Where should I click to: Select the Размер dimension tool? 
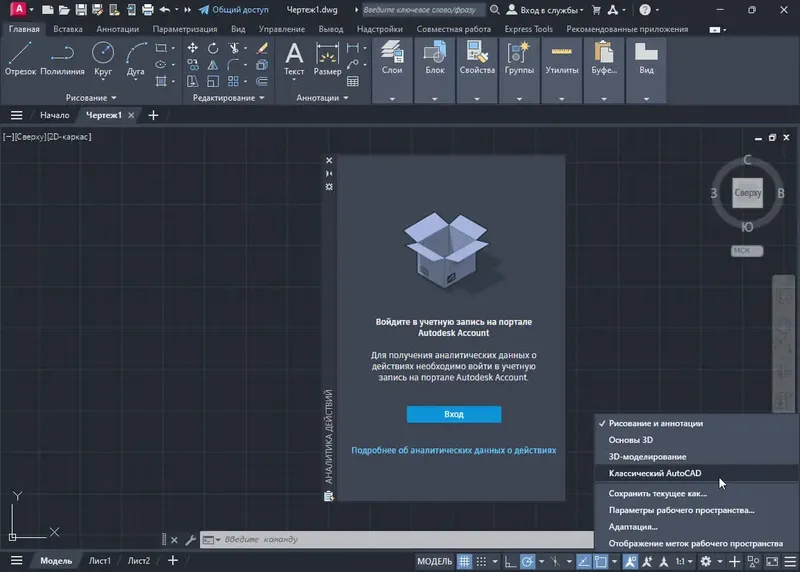pyautogui.click(x=327, y=60)
